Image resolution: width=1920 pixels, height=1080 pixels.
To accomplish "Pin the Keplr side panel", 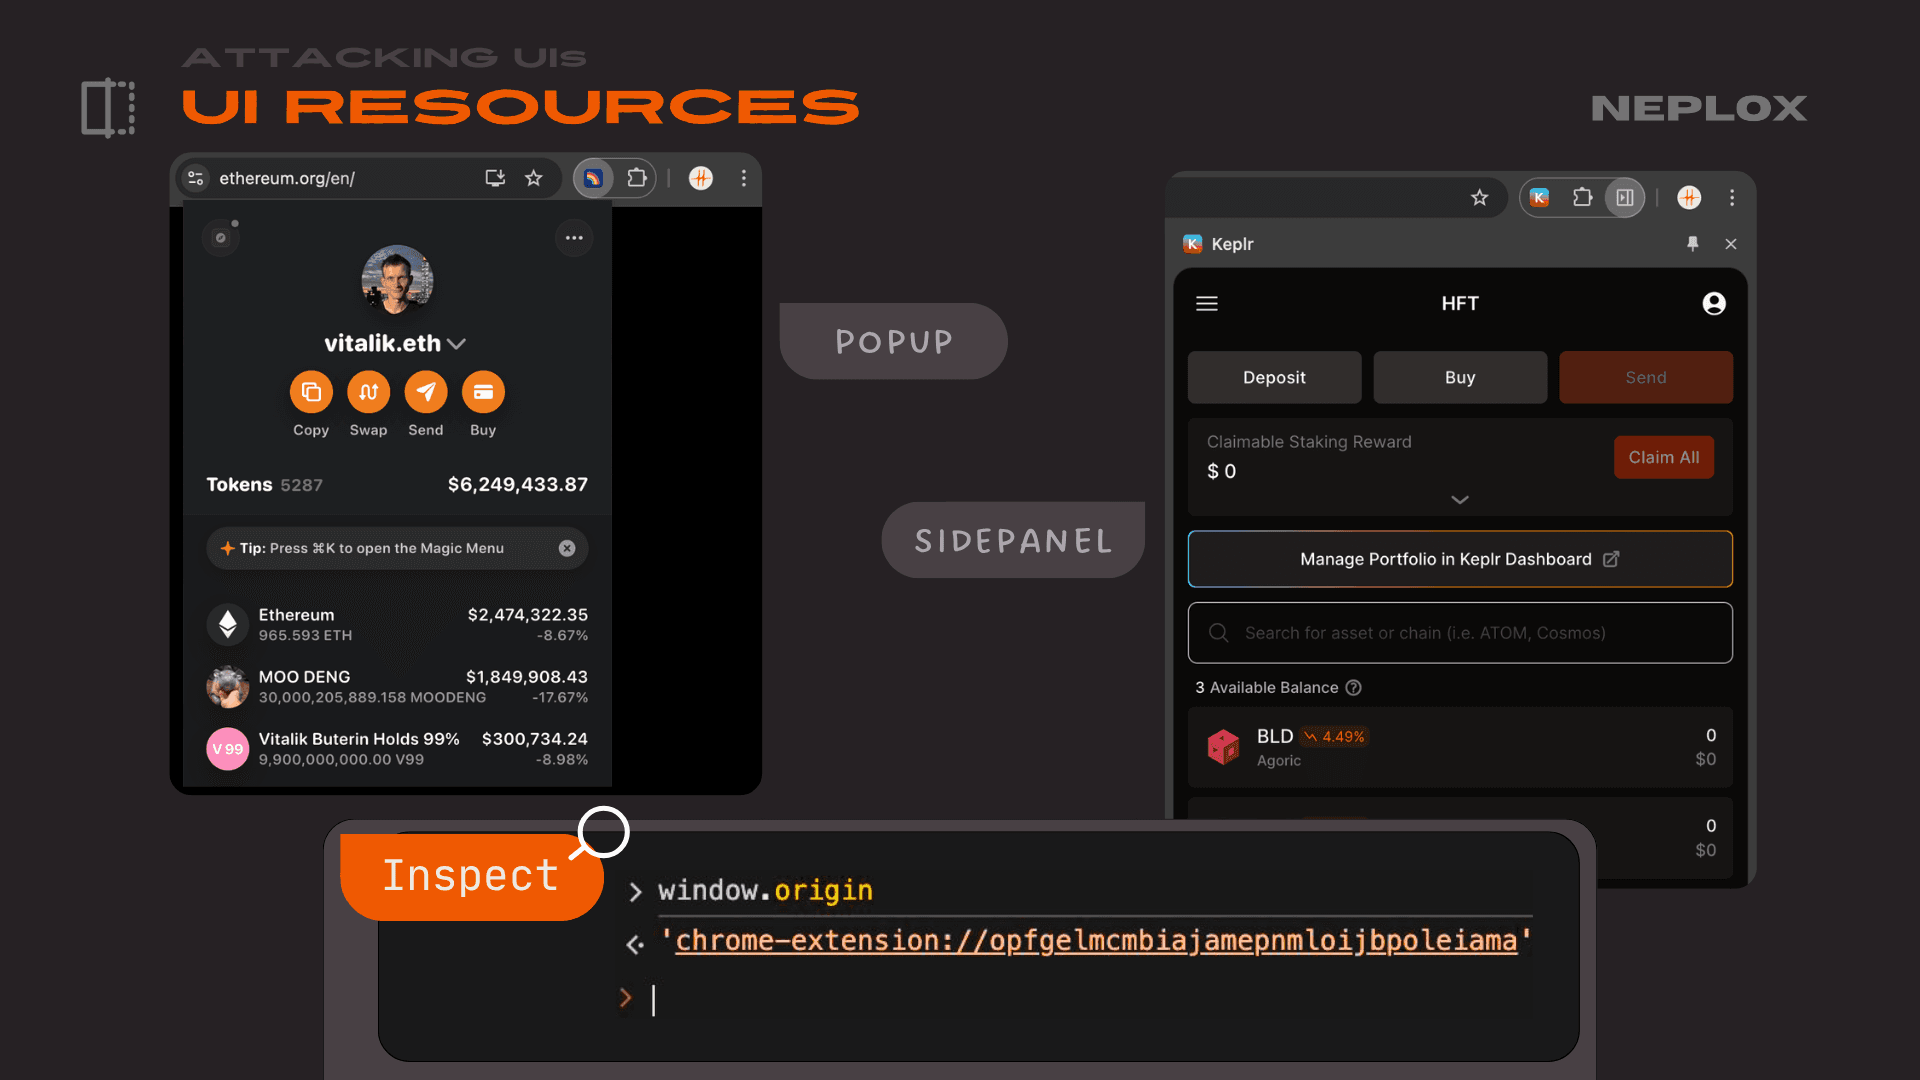I will pyautogui.click(x=1694, y=243).
